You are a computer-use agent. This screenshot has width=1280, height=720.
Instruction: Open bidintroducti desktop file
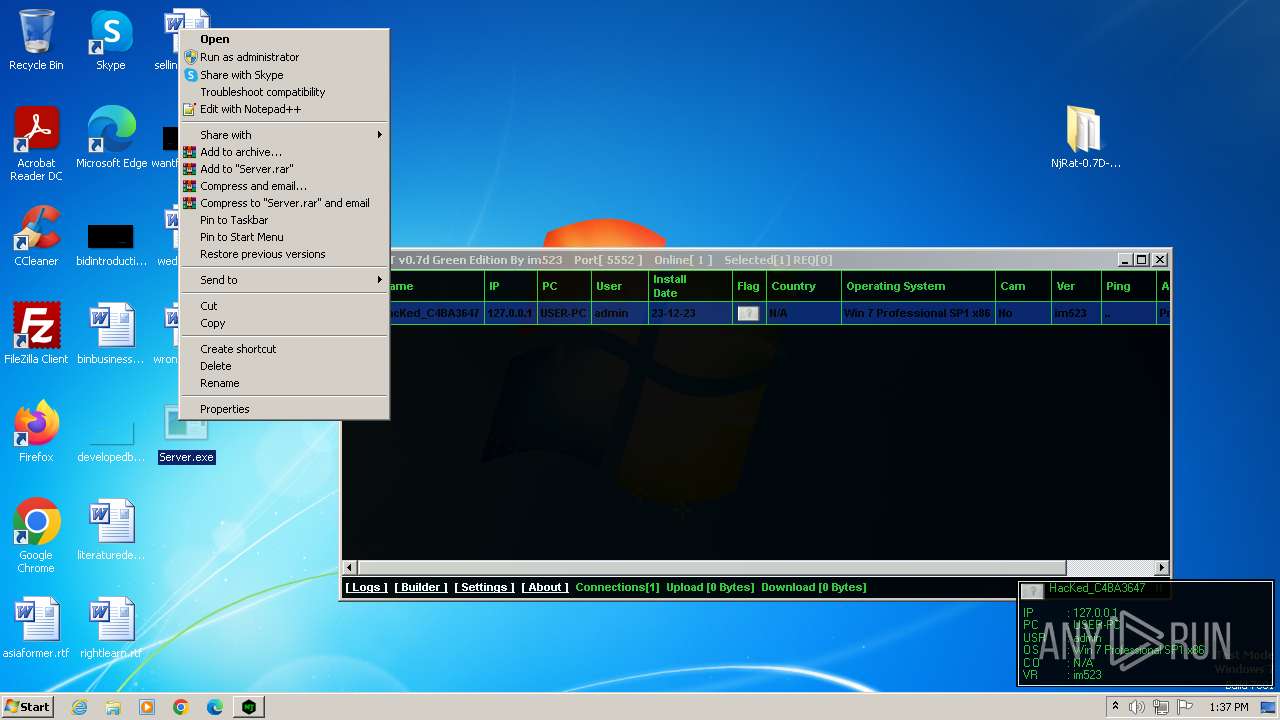111,242
